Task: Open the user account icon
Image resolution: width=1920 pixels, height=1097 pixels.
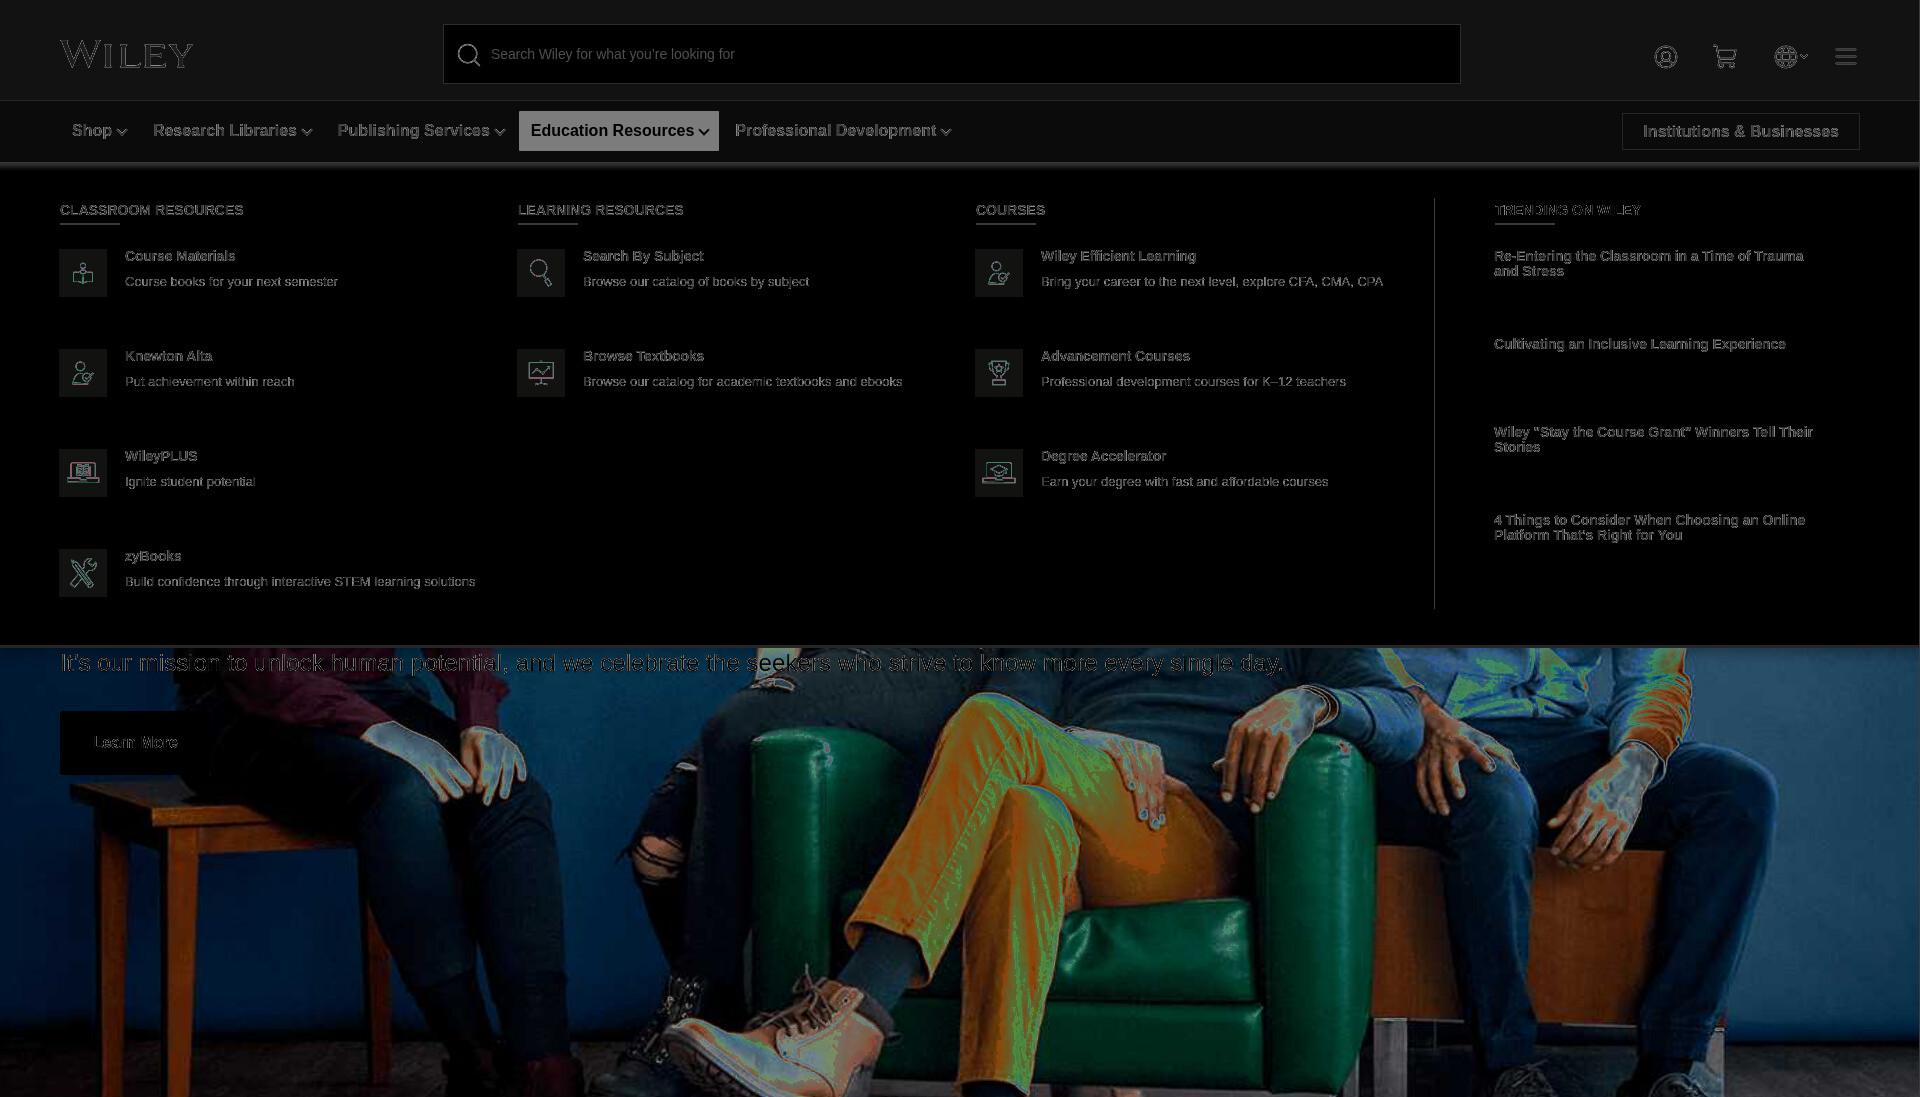Action: coord(1666,57)
